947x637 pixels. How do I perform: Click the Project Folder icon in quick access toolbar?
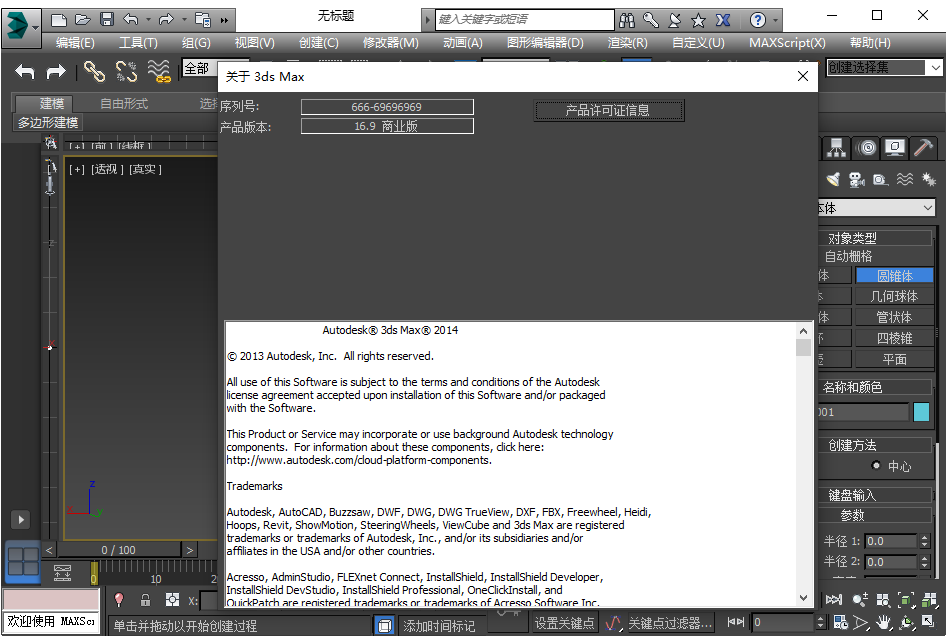202,20
